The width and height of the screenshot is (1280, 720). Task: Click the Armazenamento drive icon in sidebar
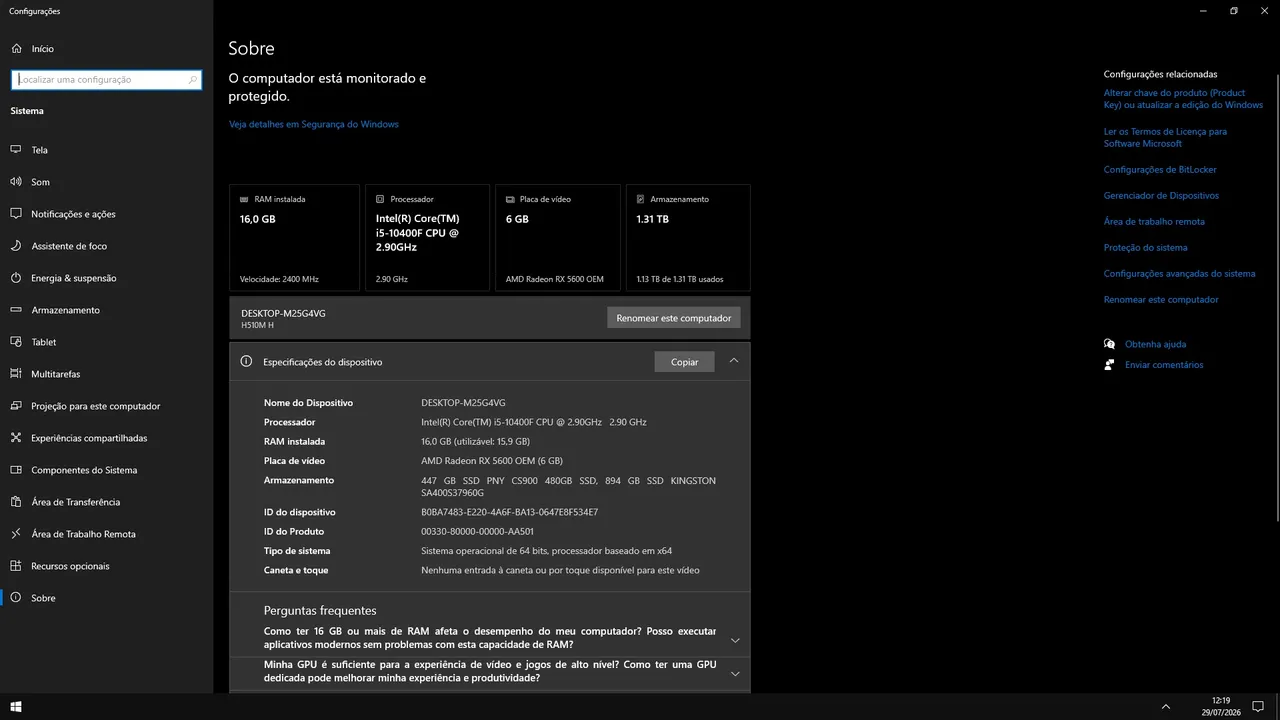(x=16, y=310)
